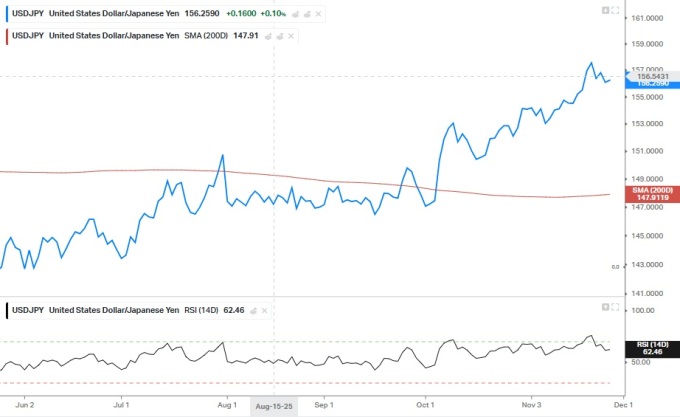Click the red color bar beside the SMA legend
The width and height of the screenshot is (680, 417).
pos(7,36)
